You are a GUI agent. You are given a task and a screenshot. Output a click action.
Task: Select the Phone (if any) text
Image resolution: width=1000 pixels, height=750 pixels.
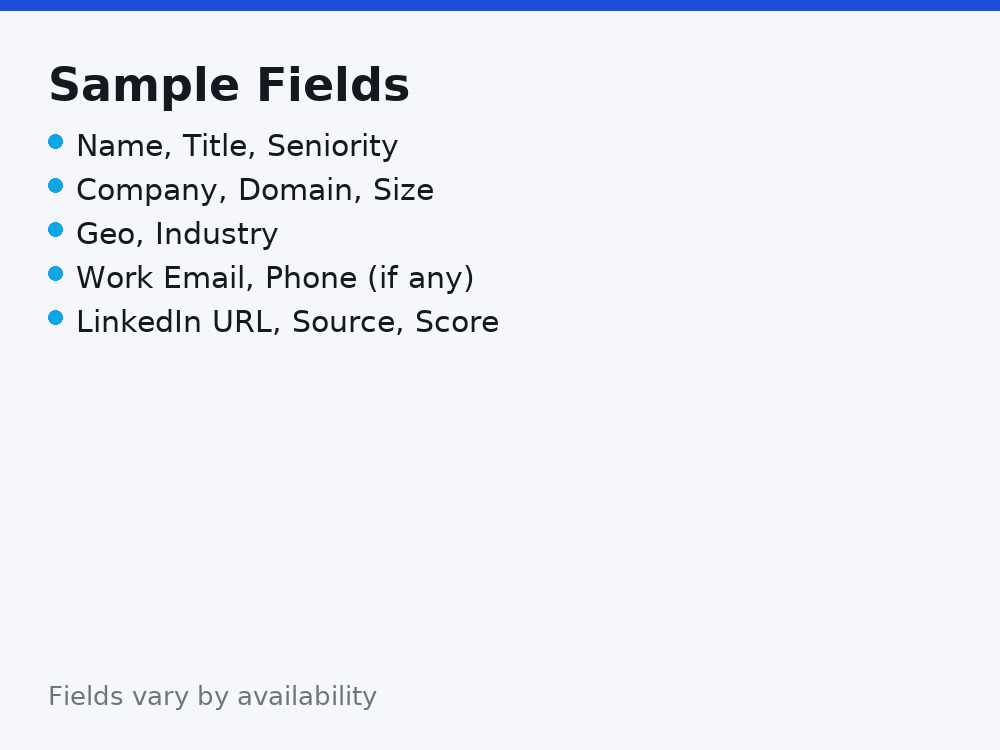click(x=369, y=279)
